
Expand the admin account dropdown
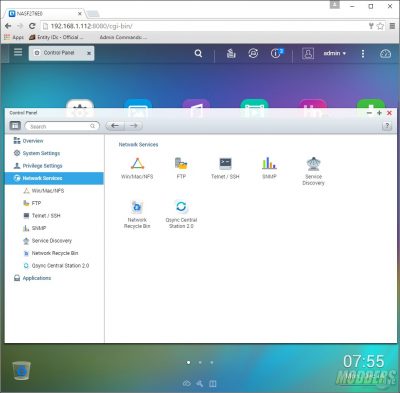pos(334,53)
